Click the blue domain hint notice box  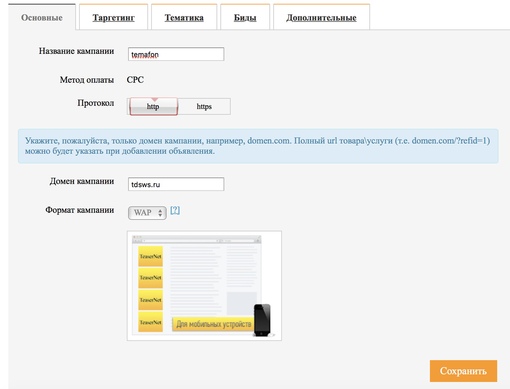point(258,146)
